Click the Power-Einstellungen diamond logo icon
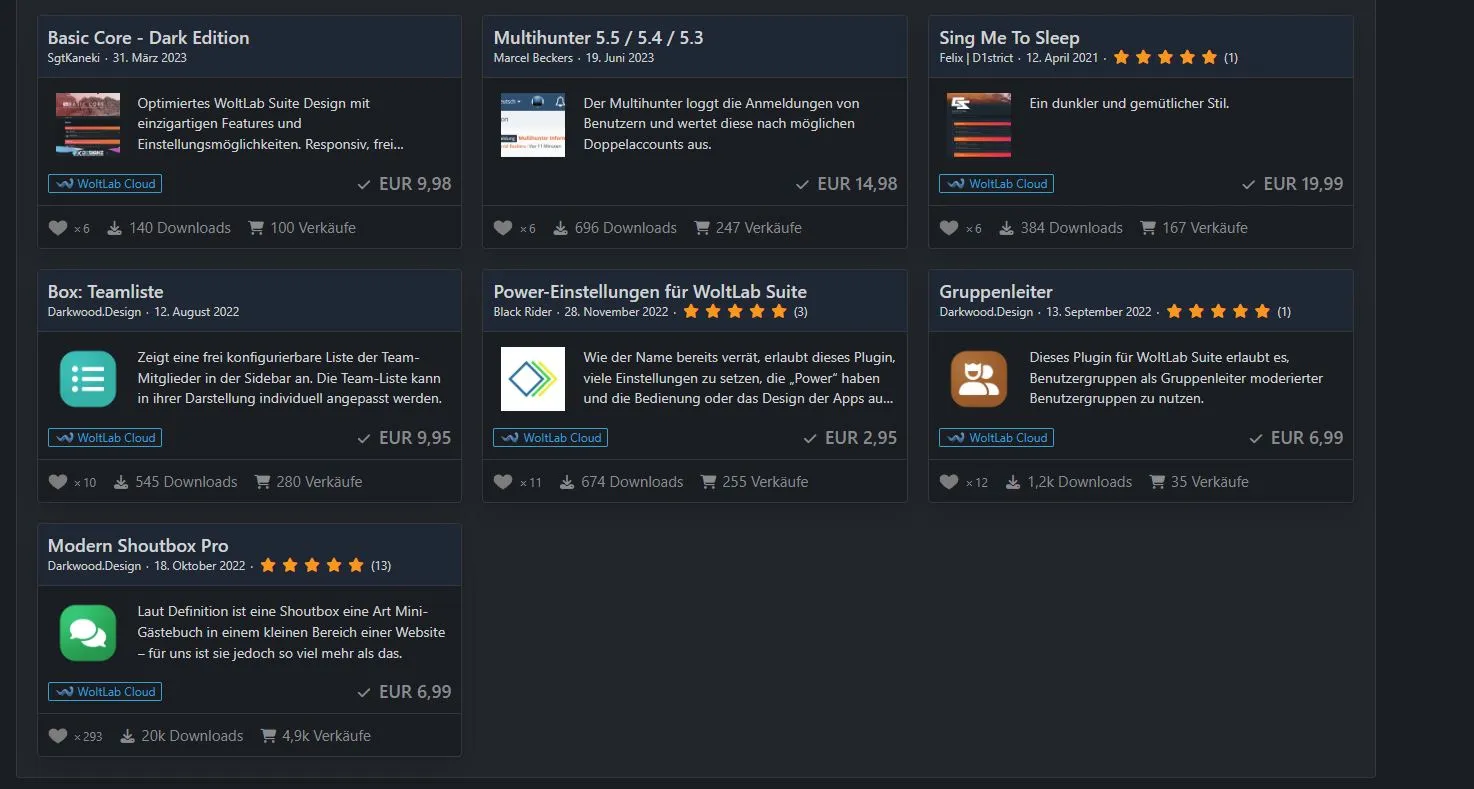 [x=533, y=379]
